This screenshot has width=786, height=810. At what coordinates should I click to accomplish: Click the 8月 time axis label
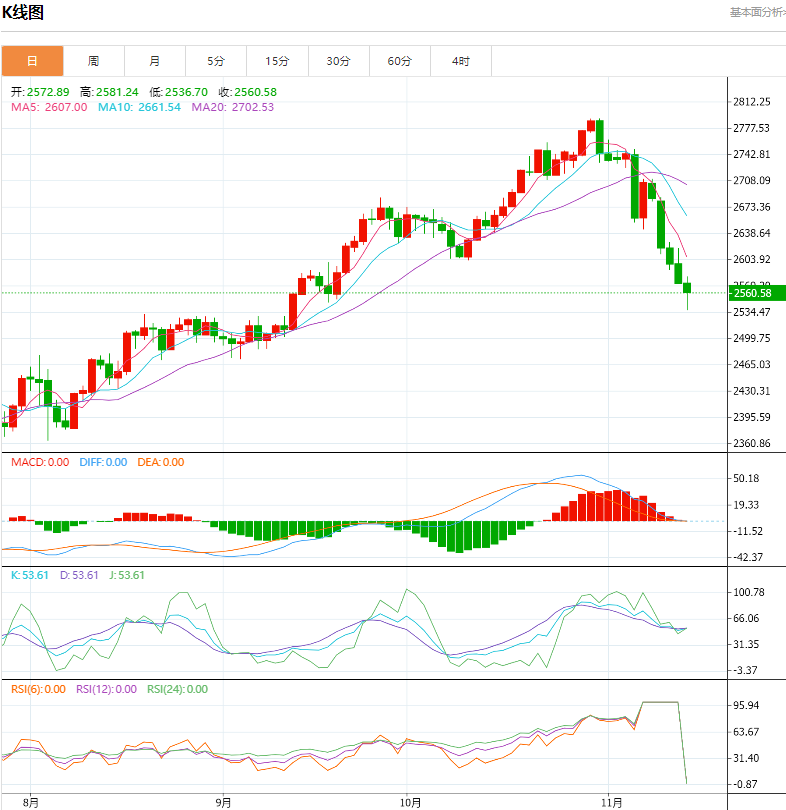tap(30, 803)
